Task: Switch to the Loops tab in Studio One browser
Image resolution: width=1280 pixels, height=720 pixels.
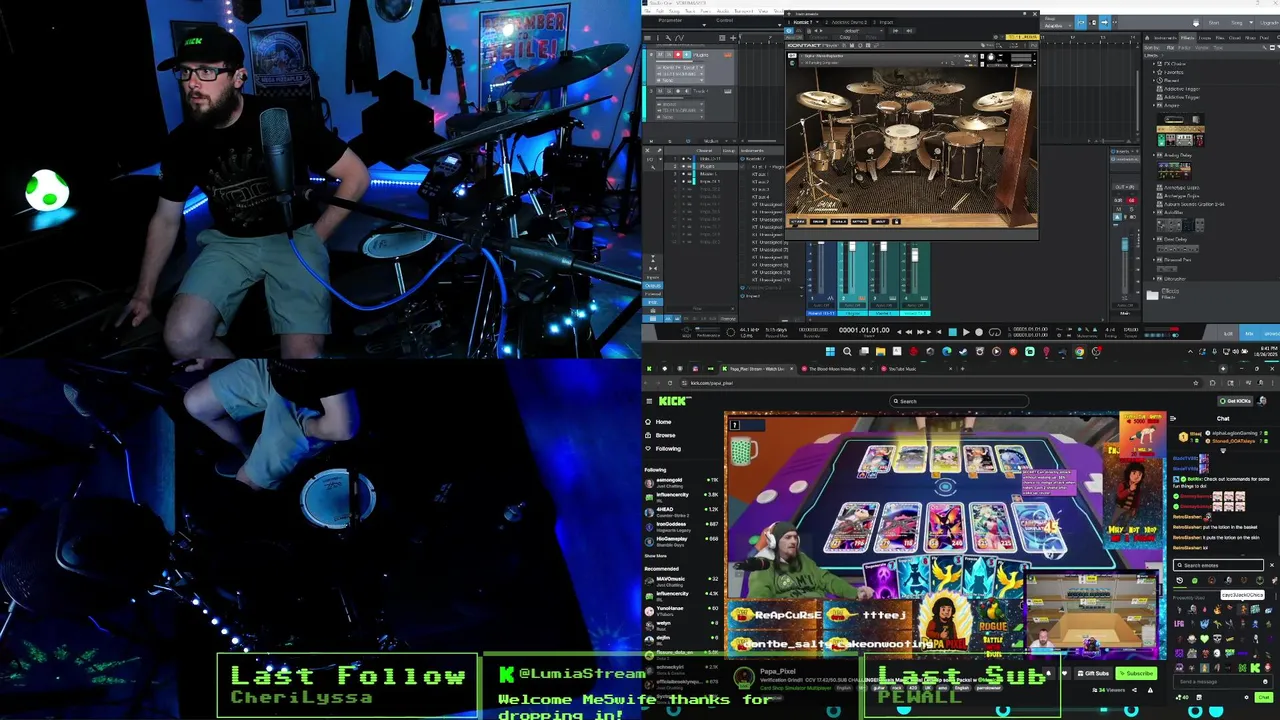Action: (1205, 37)
